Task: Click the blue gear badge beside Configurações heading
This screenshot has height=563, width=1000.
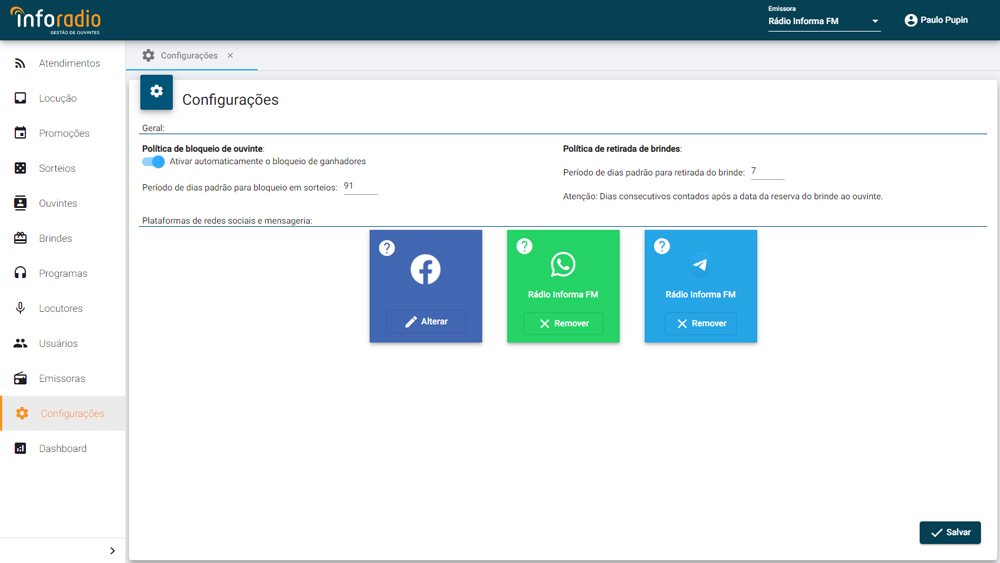Action: (x=156, y=92)
